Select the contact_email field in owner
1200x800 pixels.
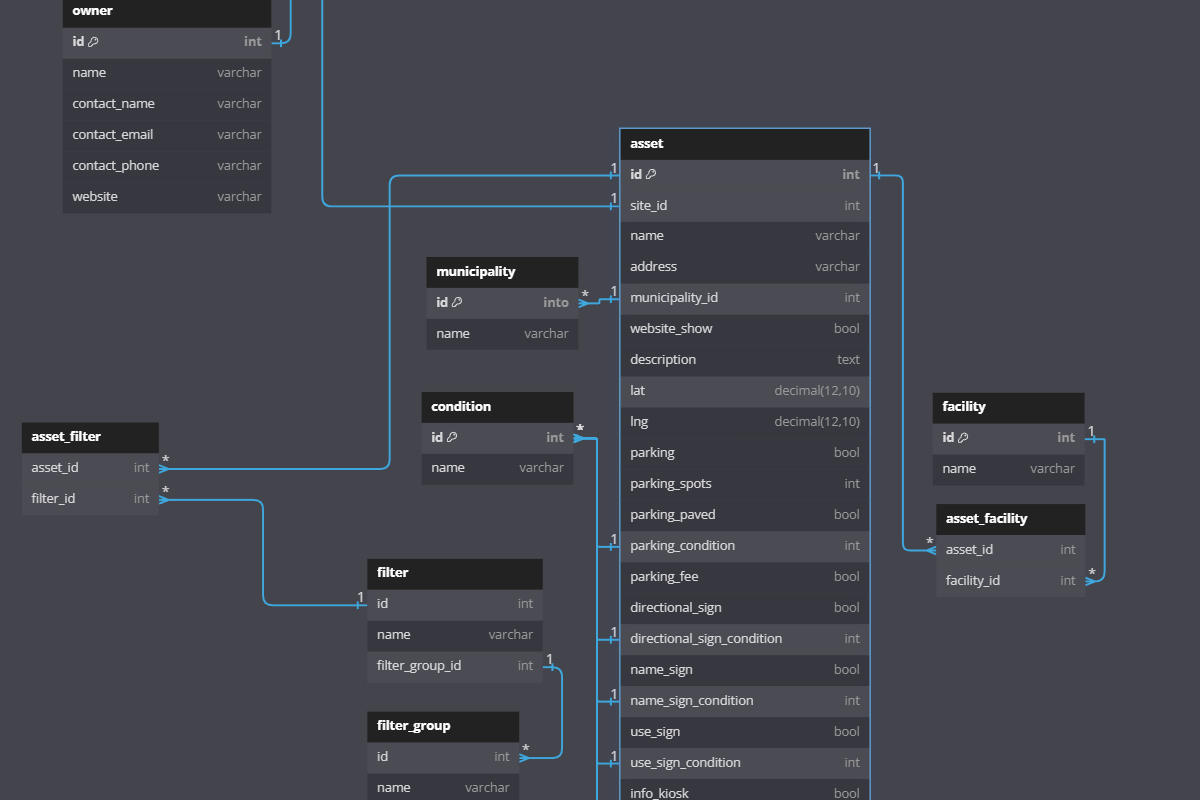coord(167,135)
